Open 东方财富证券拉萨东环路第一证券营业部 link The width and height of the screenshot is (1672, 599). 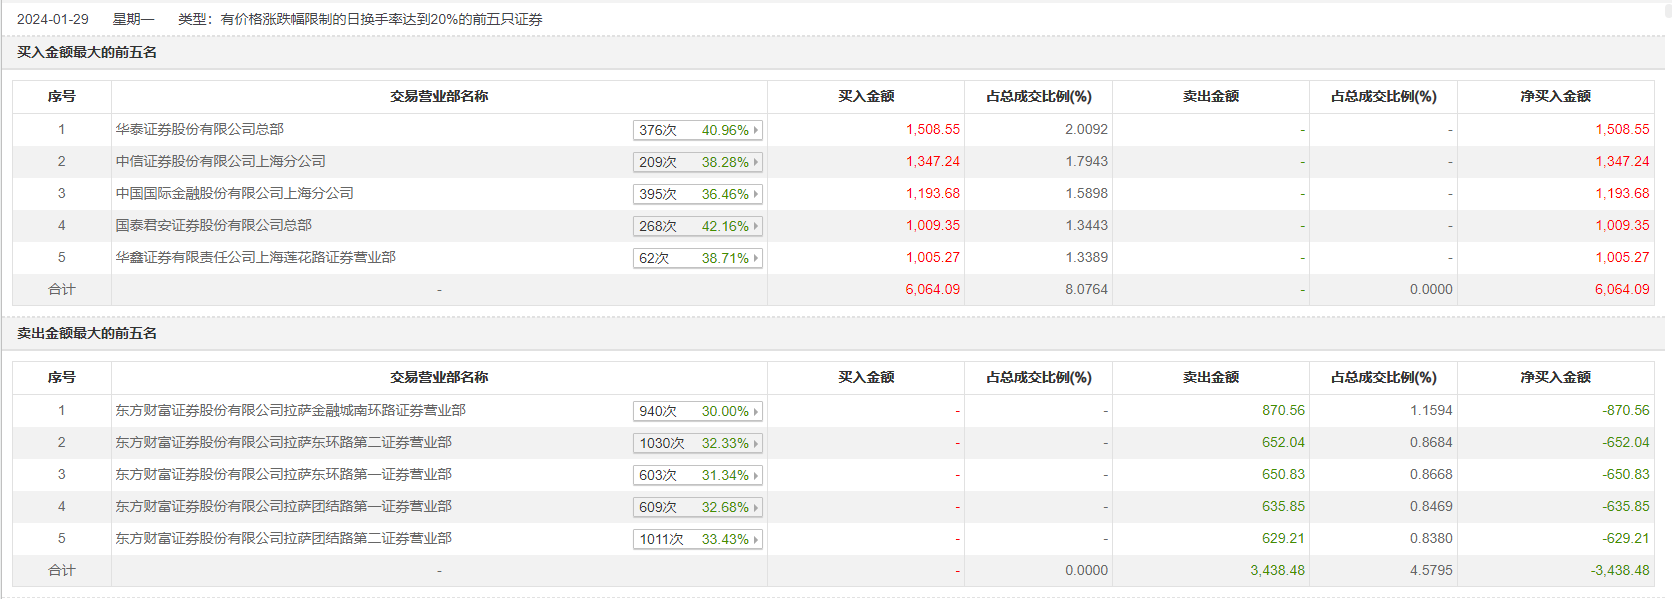click(x=283, y=474)
